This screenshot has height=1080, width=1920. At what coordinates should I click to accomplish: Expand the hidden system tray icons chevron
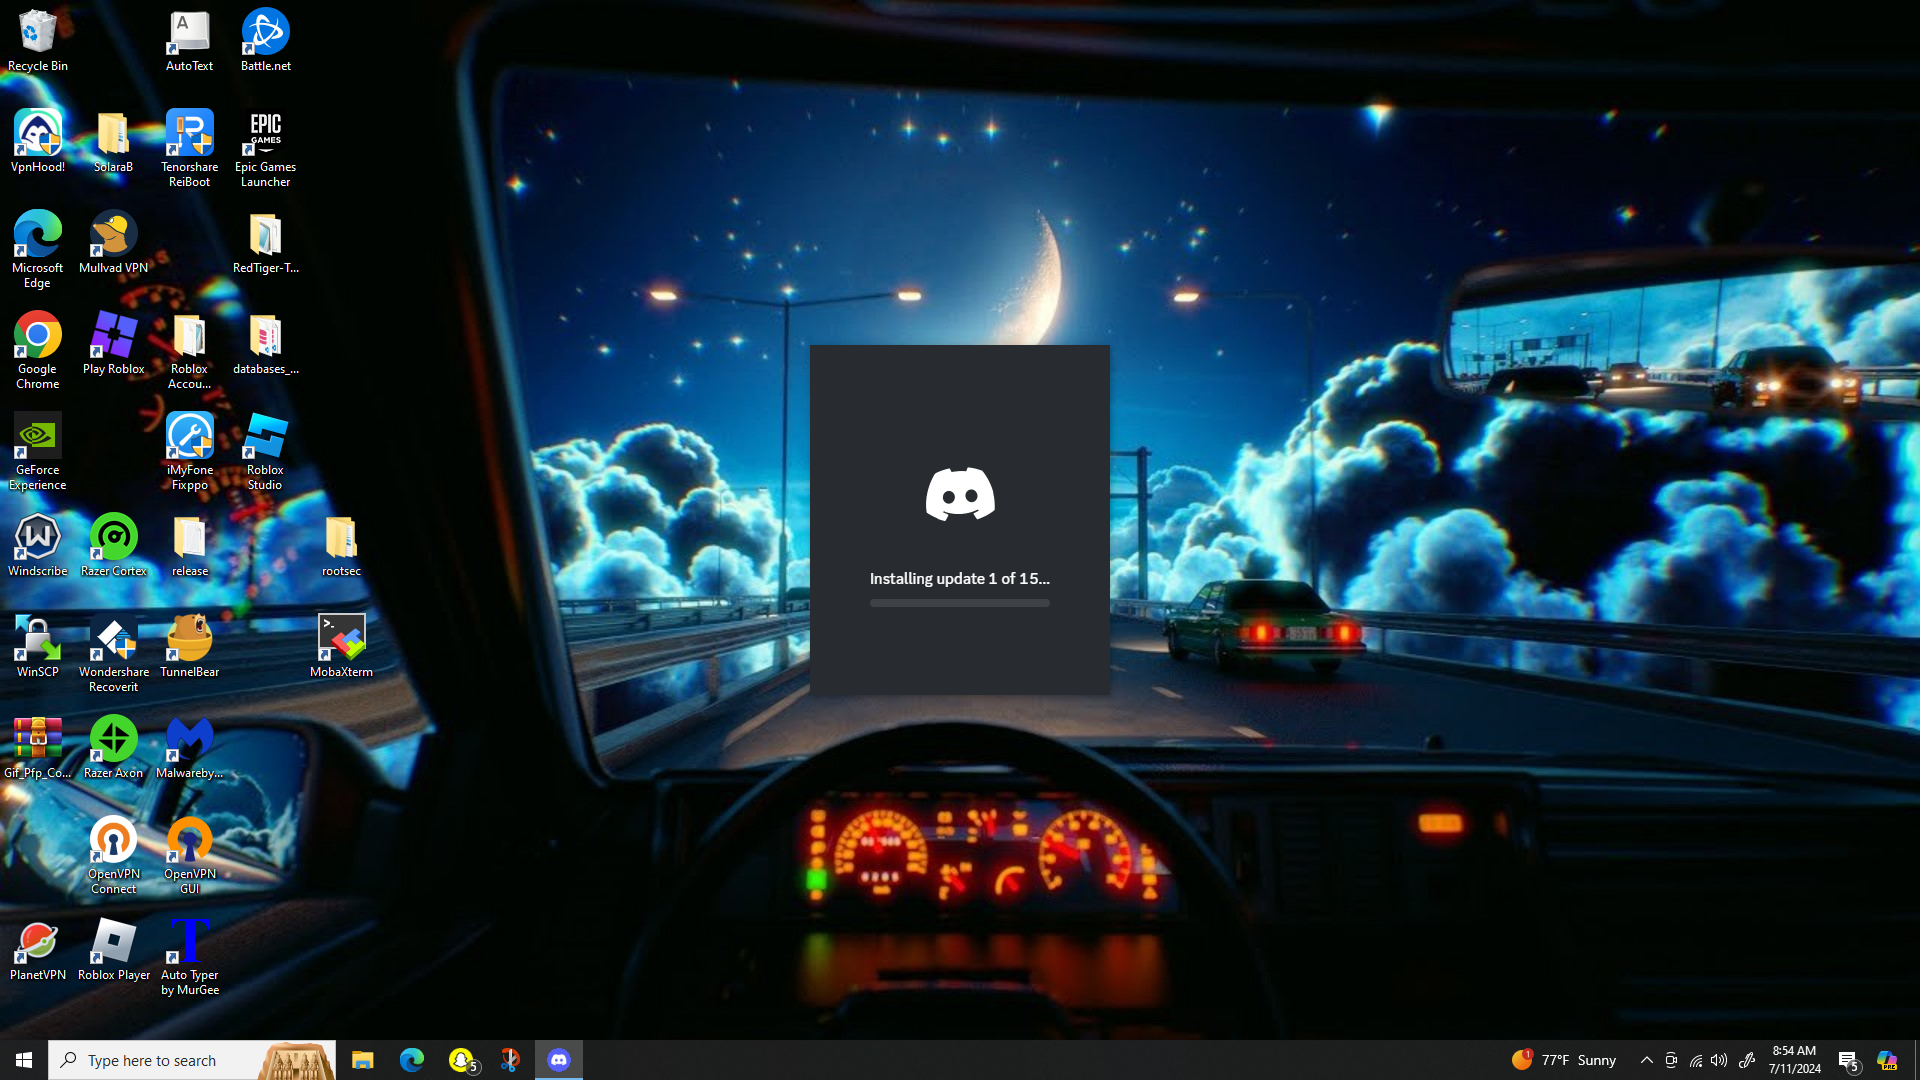pos(1646,1060)
